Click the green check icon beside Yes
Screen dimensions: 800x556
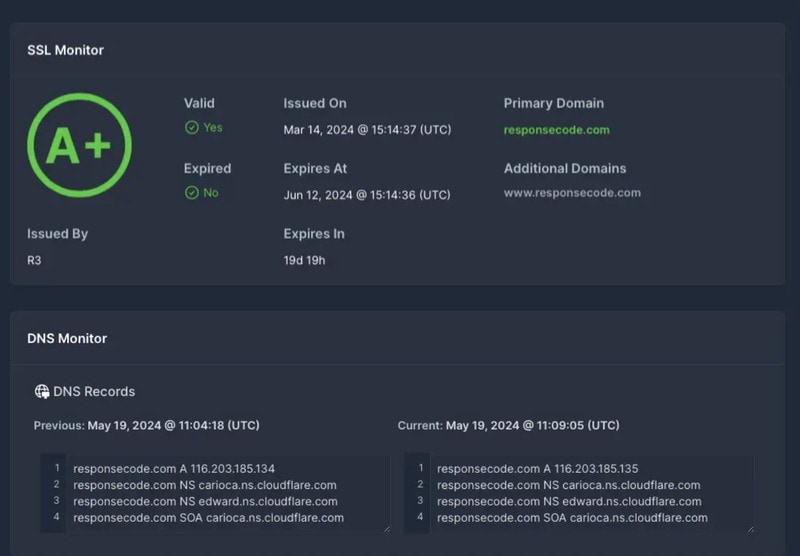[x=191, y=128]
